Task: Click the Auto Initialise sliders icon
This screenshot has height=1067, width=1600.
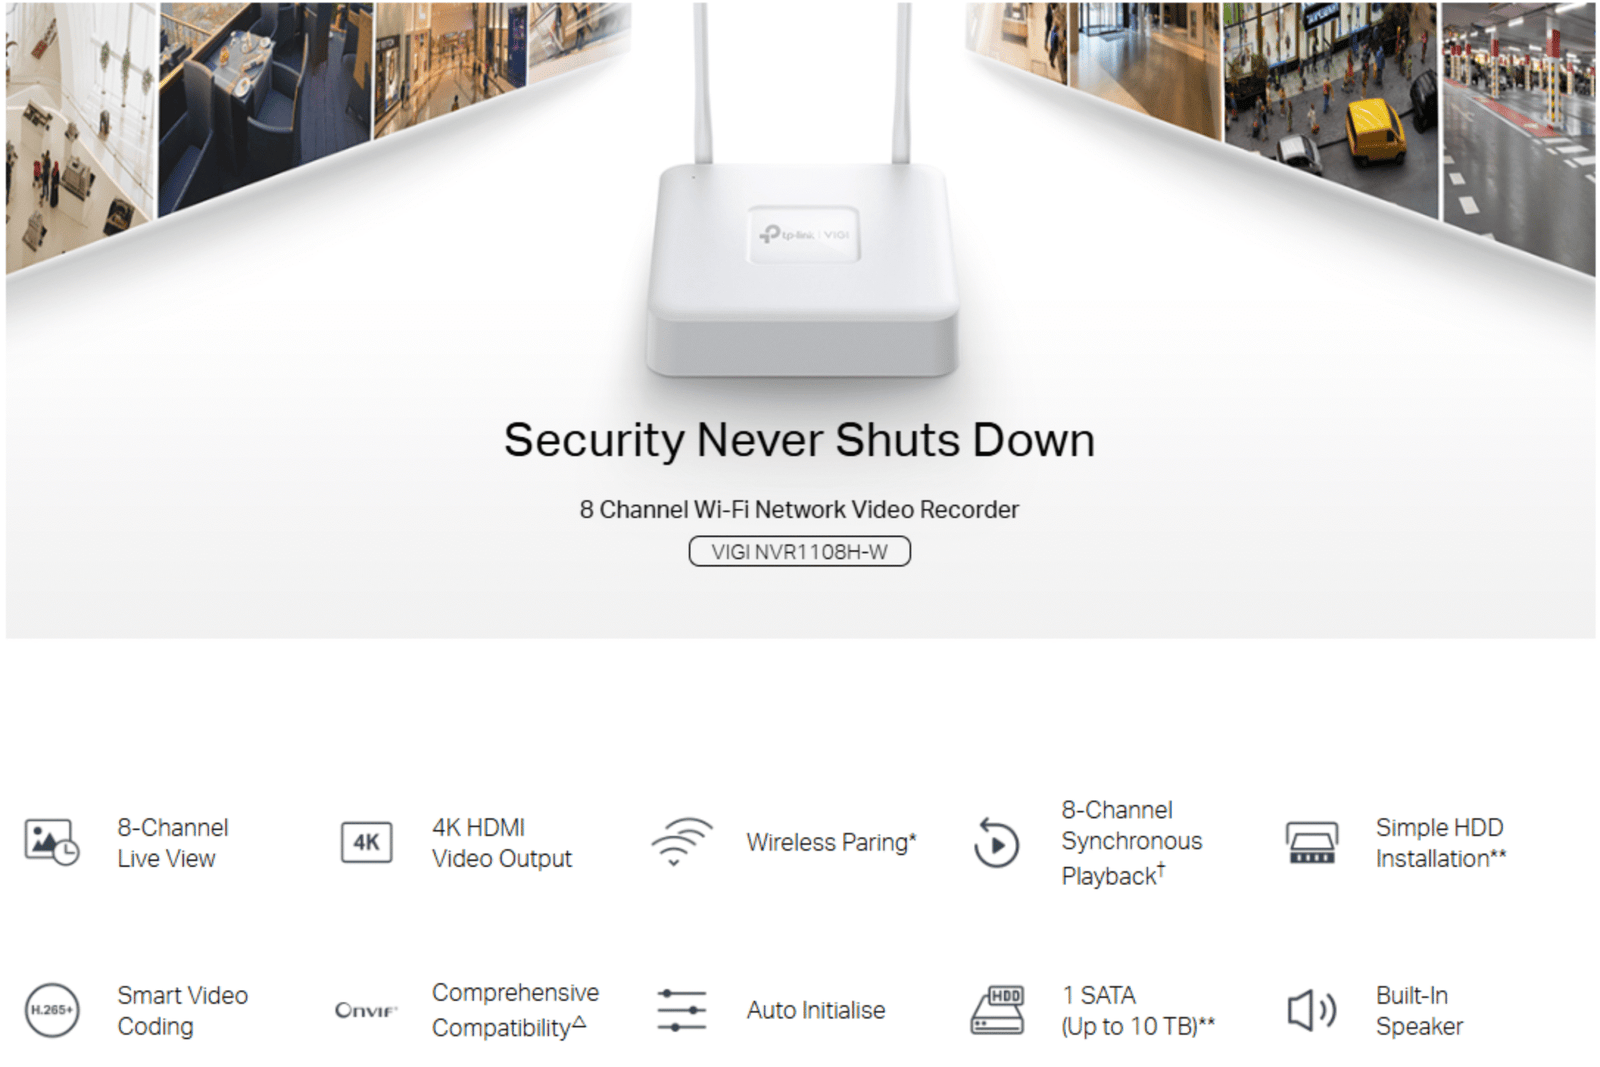Action: point(681,1010)
